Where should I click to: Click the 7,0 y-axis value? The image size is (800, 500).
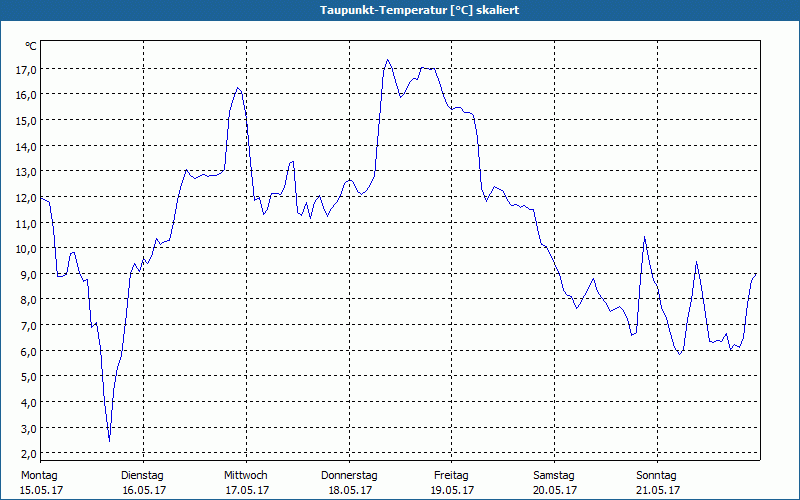29,326
